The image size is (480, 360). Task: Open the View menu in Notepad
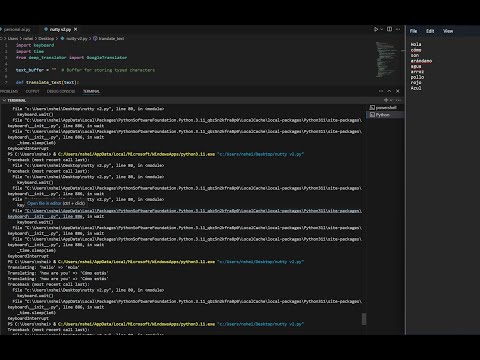[448, 31]
